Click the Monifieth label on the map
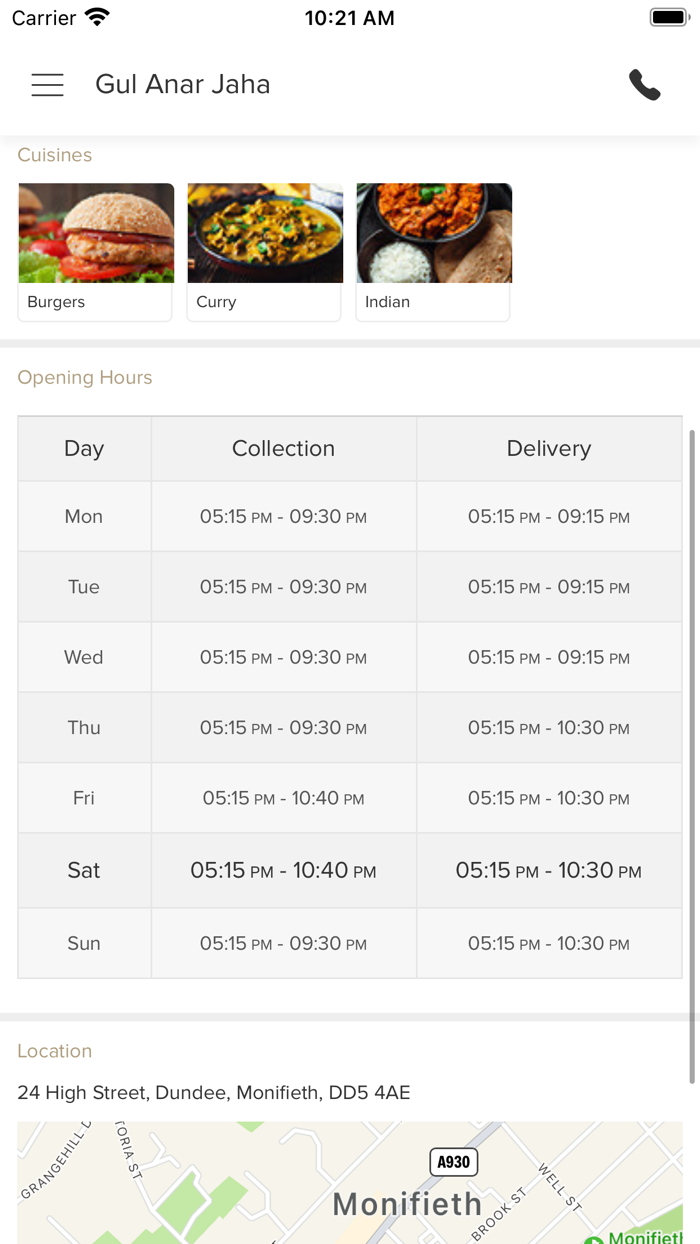700x1244 pixels. [407, 1204]
